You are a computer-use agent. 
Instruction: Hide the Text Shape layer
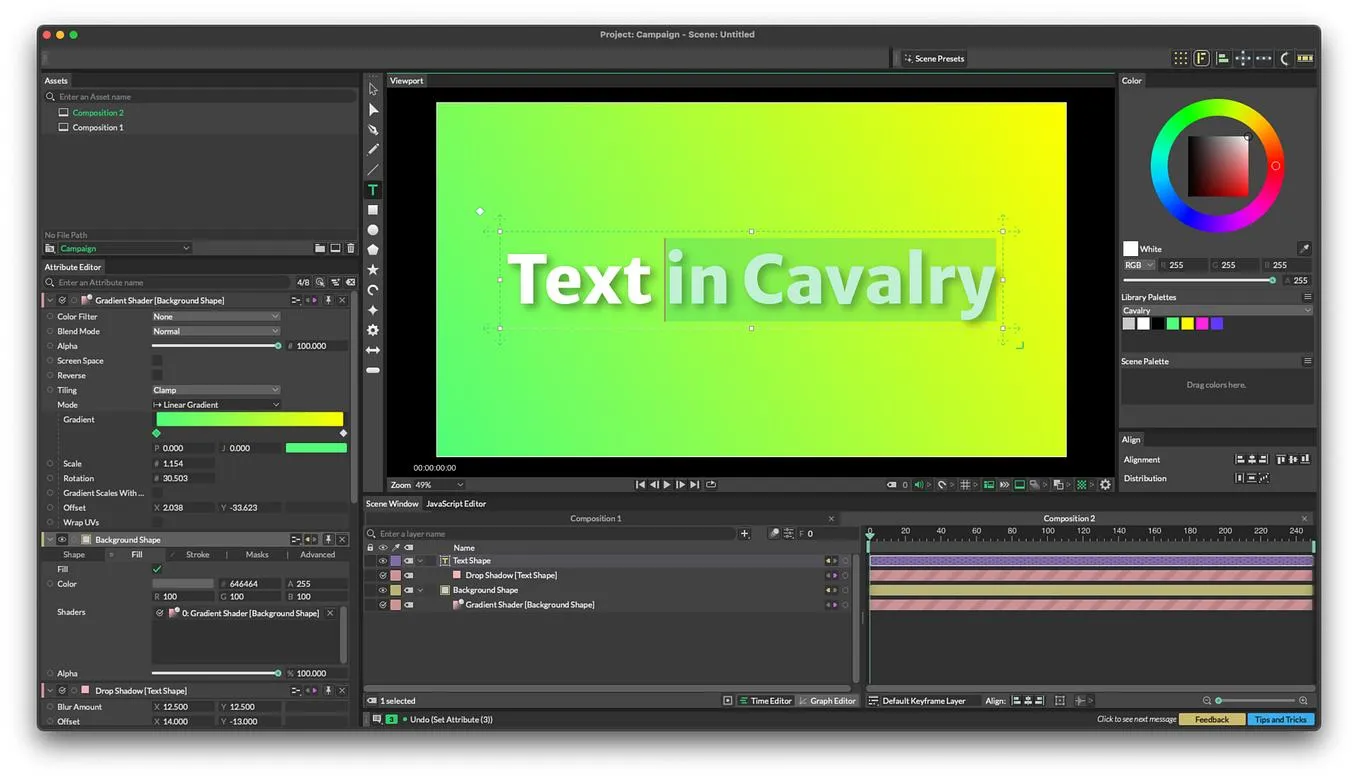pos(382,561)
